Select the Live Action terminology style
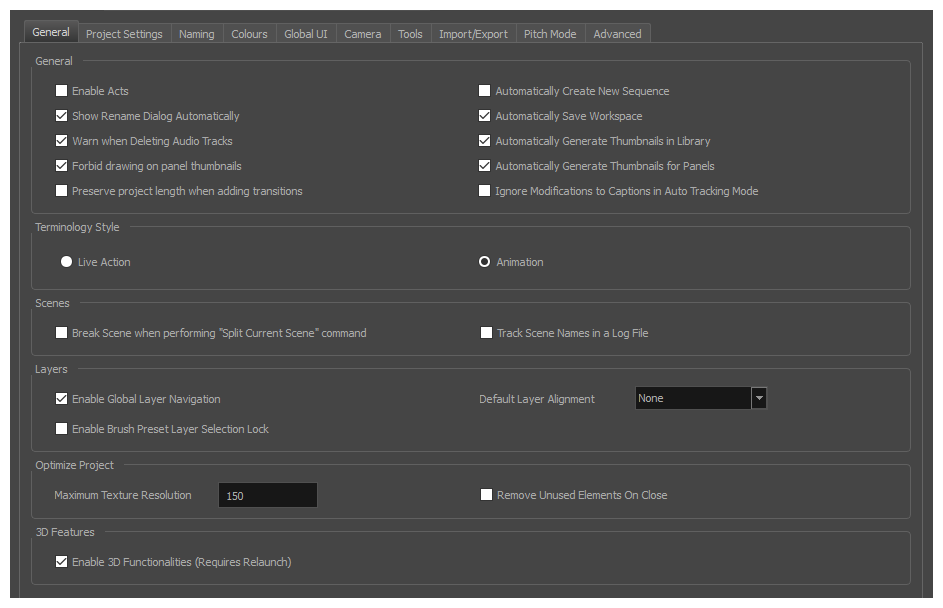Image resolution: width=943 pixels, height=608 pixels. 66,262
